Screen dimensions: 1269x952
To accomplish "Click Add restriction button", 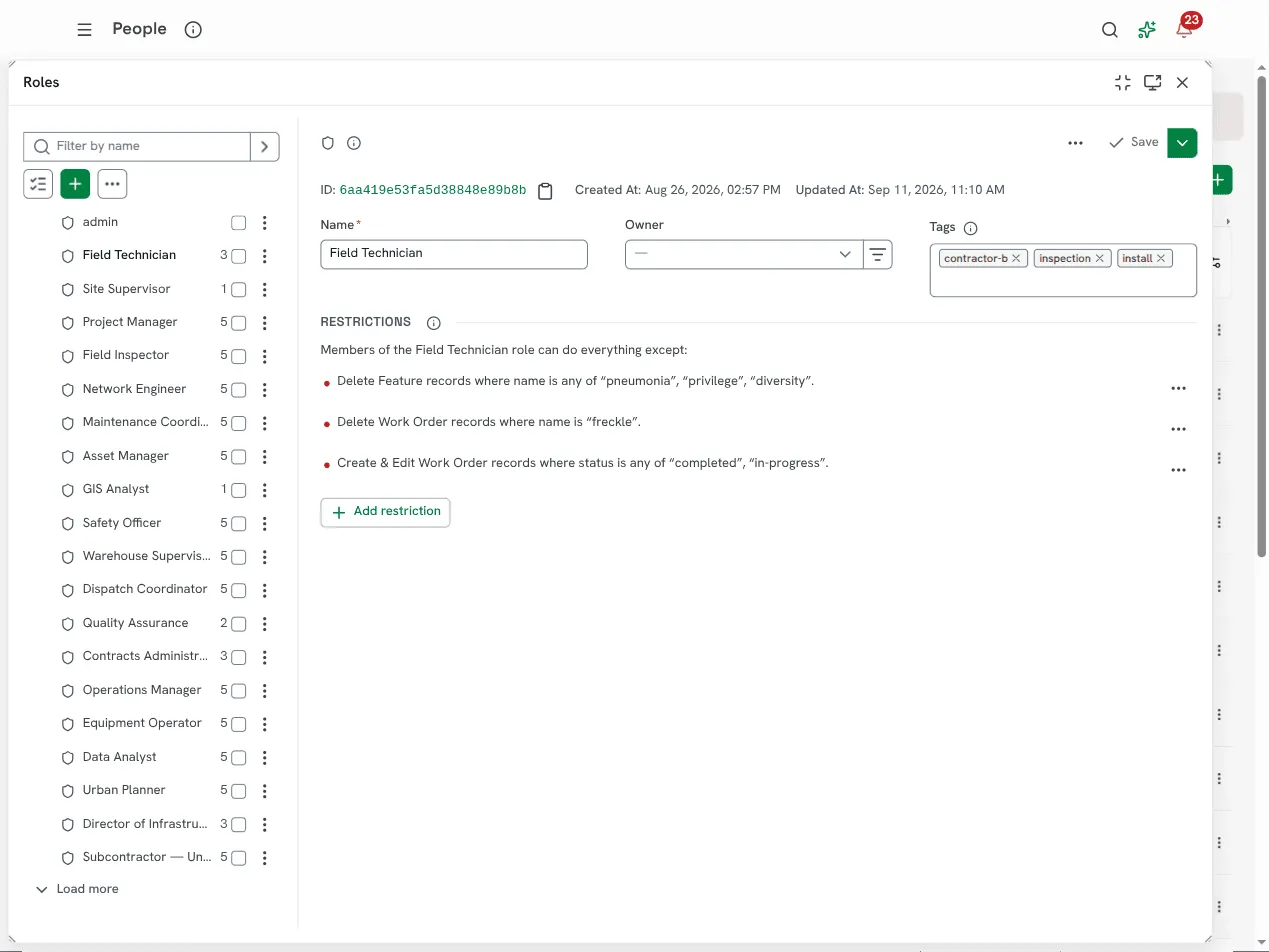I will (x=385, y=512).
